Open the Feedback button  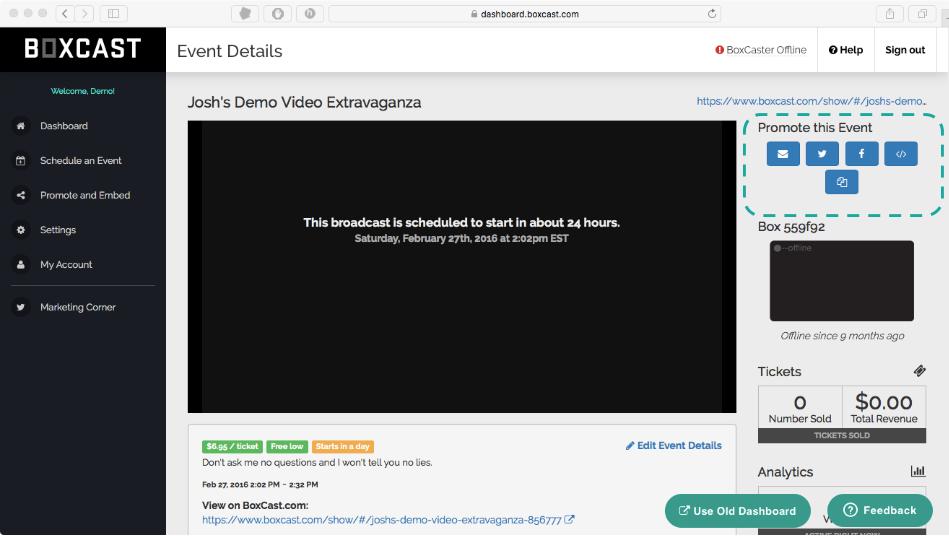click(x=879, y=510)
